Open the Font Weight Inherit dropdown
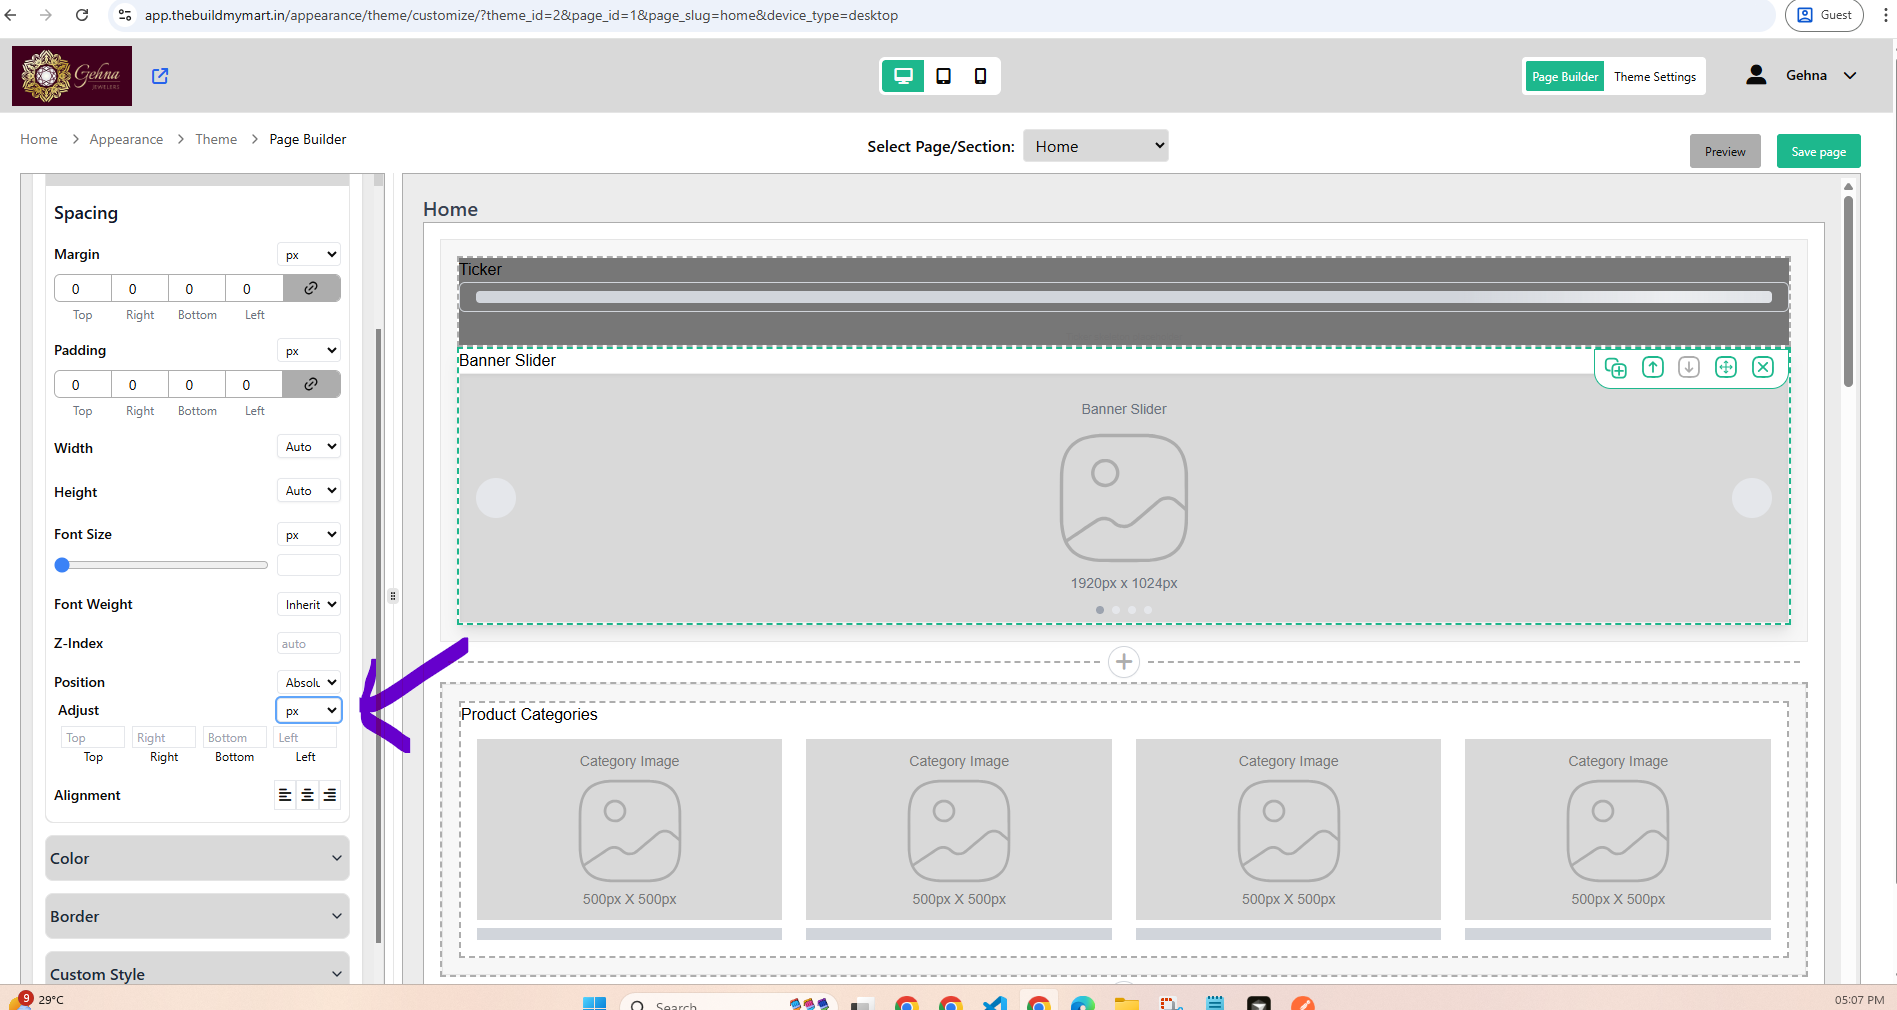 coord(309,604)
